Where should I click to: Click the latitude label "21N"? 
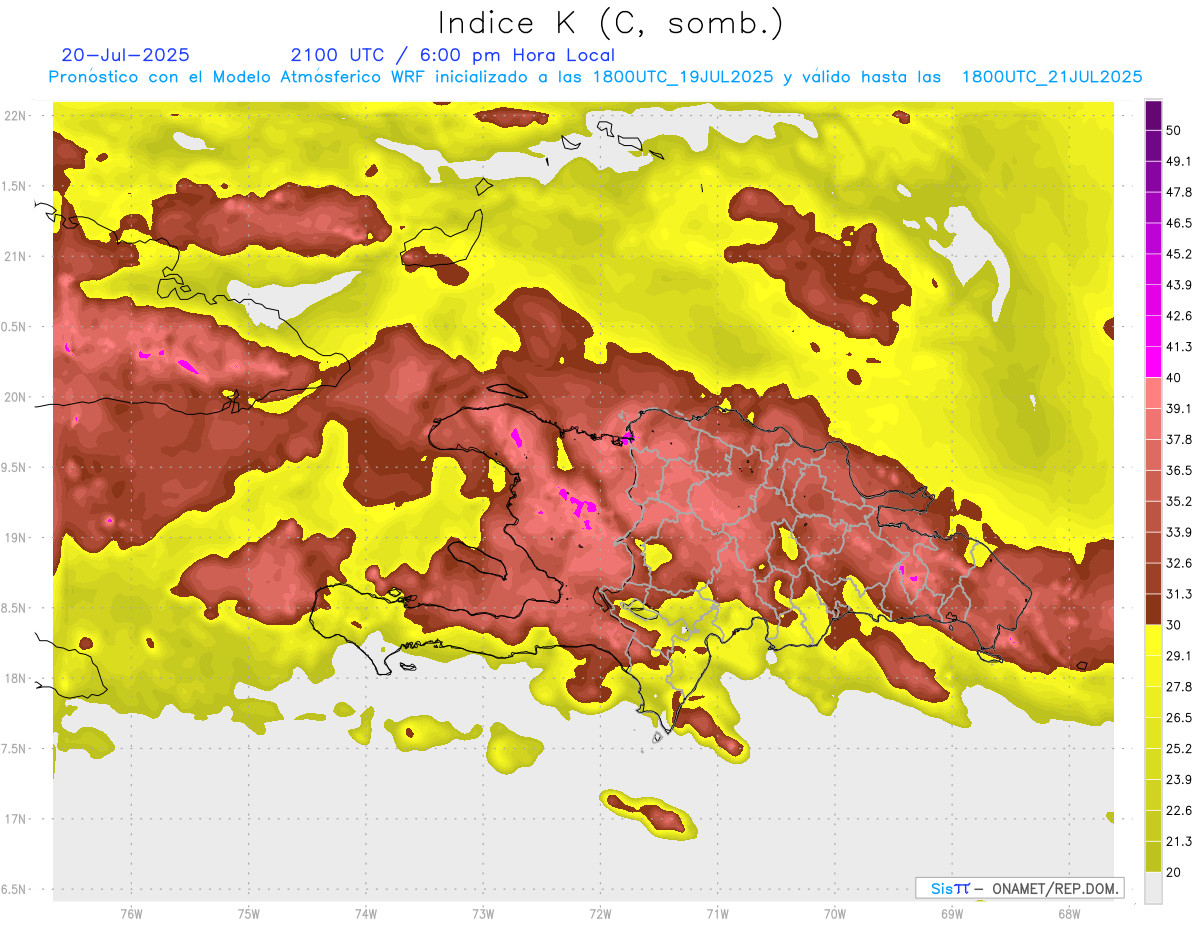coord(16,256)
